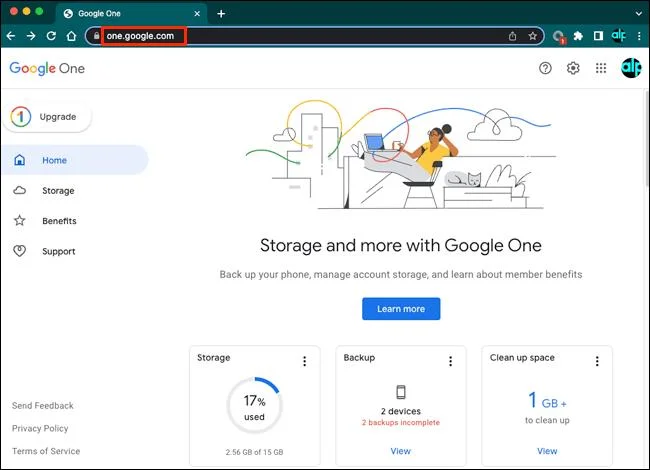Click the 17% used storage ring
This screenshot has width=650, height=470.
coord(255,405)
